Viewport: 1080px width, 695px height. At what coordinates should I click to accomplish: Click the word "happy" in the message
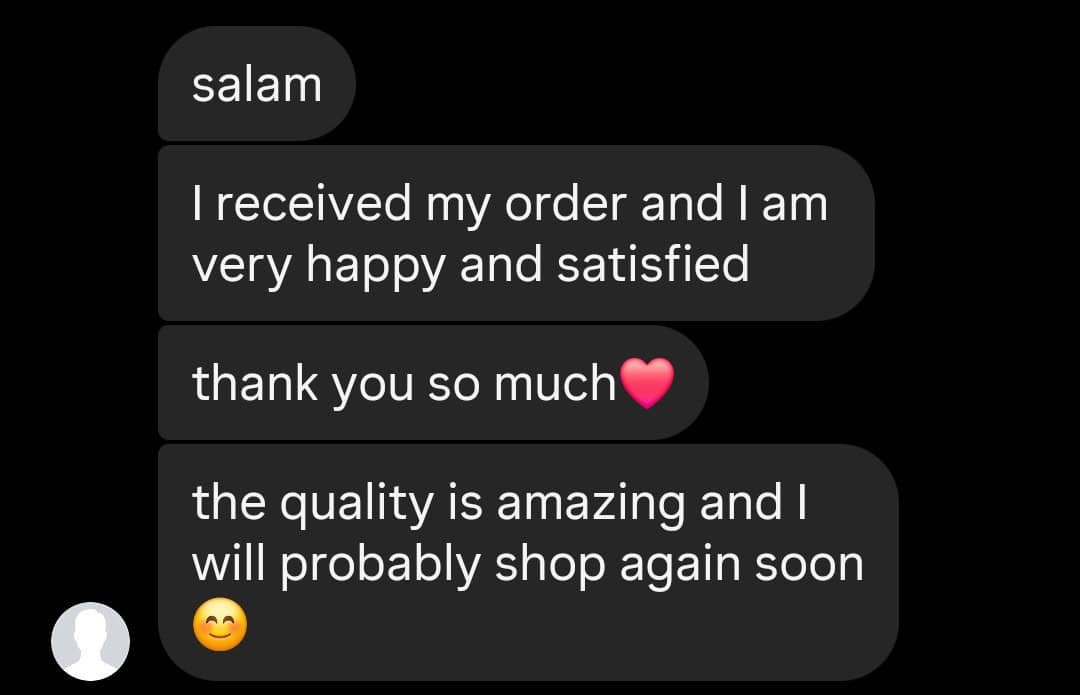pyautogui.click(x=376, y=265)
